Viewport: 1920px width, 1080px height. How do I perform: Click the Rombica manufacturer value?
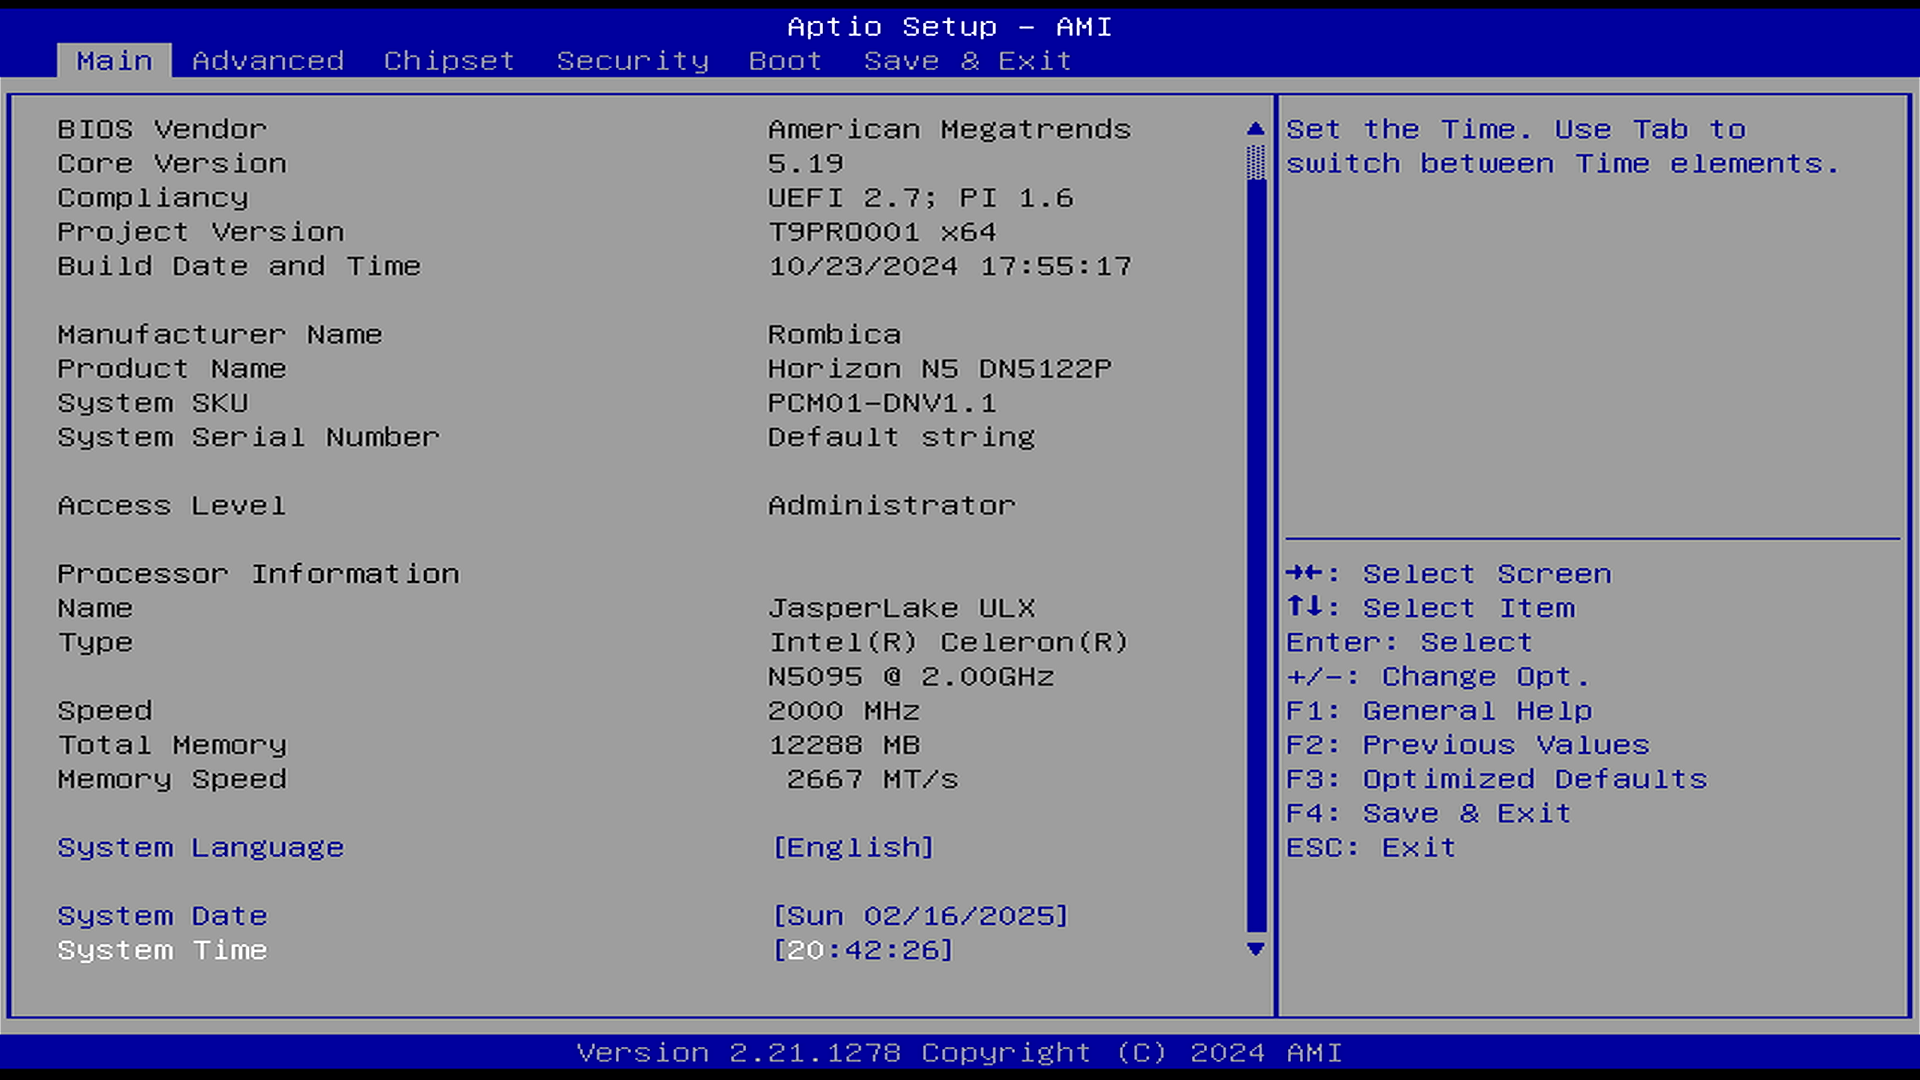[834, 335]
